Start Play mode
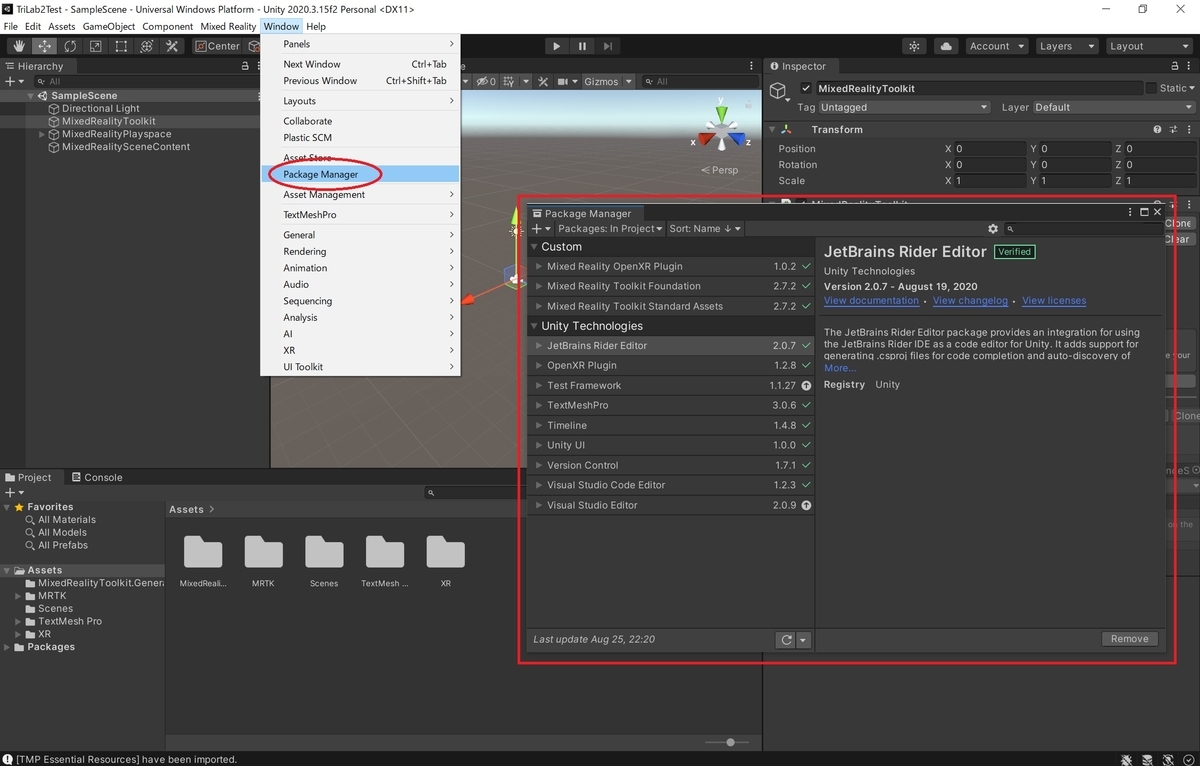 pyautogui.click(x=556, y=46)
